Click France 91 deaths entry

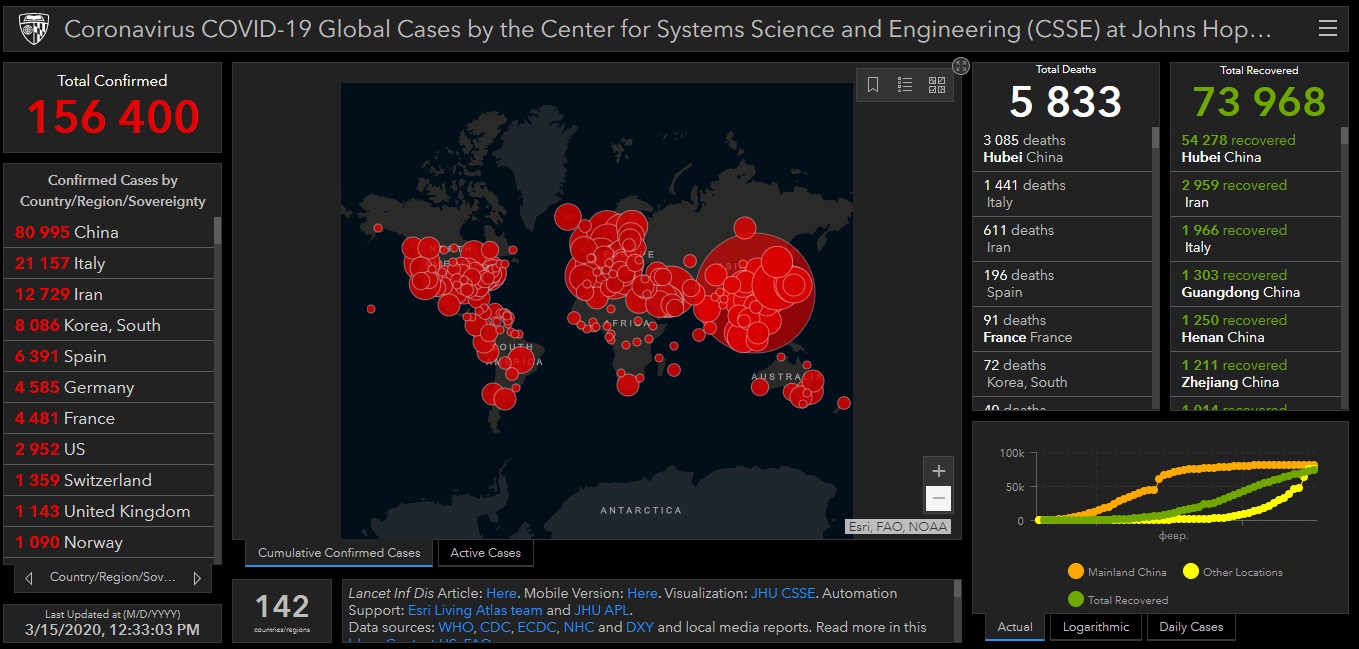tap(1062, 329)
